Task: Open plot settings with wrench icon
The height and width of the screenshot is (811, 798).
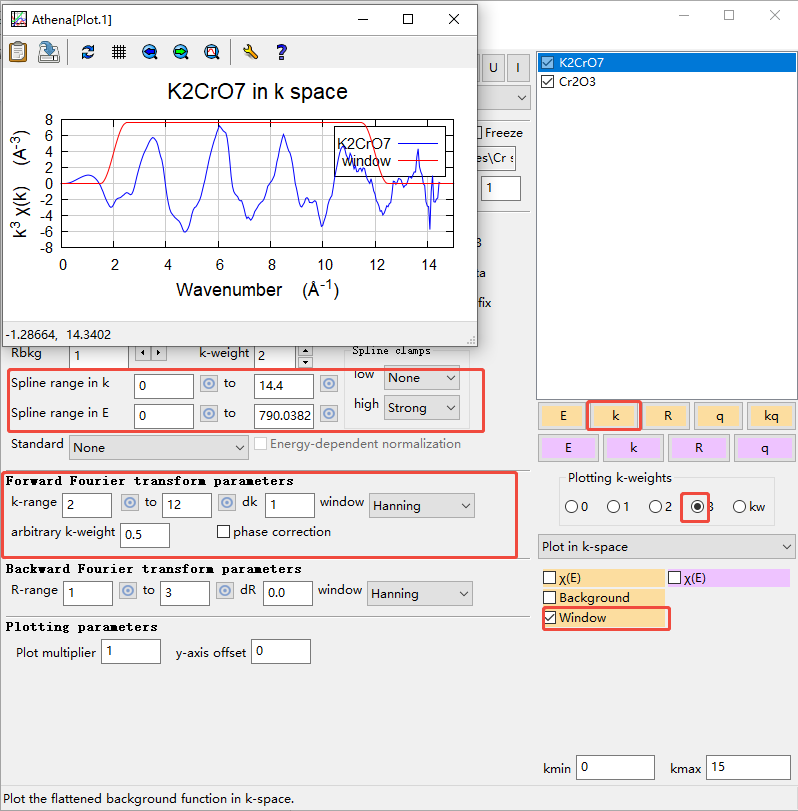Action: click(x=251, y=52)
